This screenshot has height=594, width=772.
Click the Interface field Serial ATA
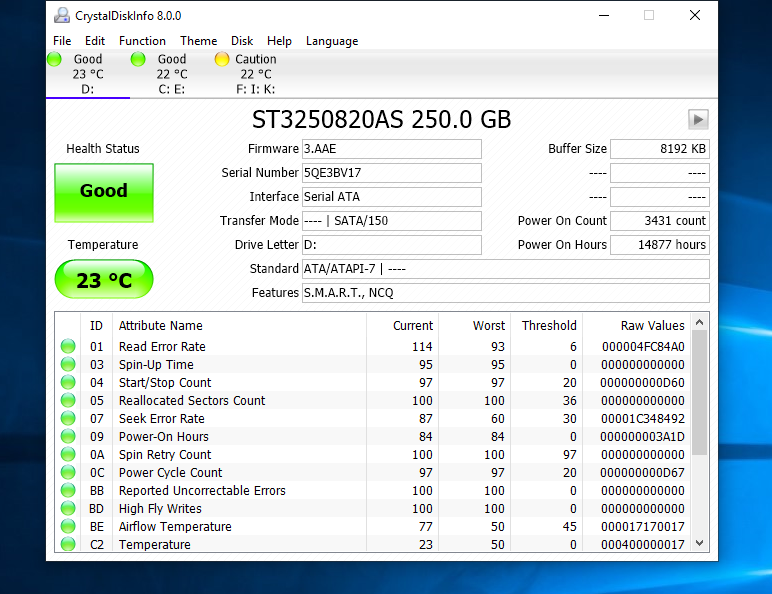(391, 197)
